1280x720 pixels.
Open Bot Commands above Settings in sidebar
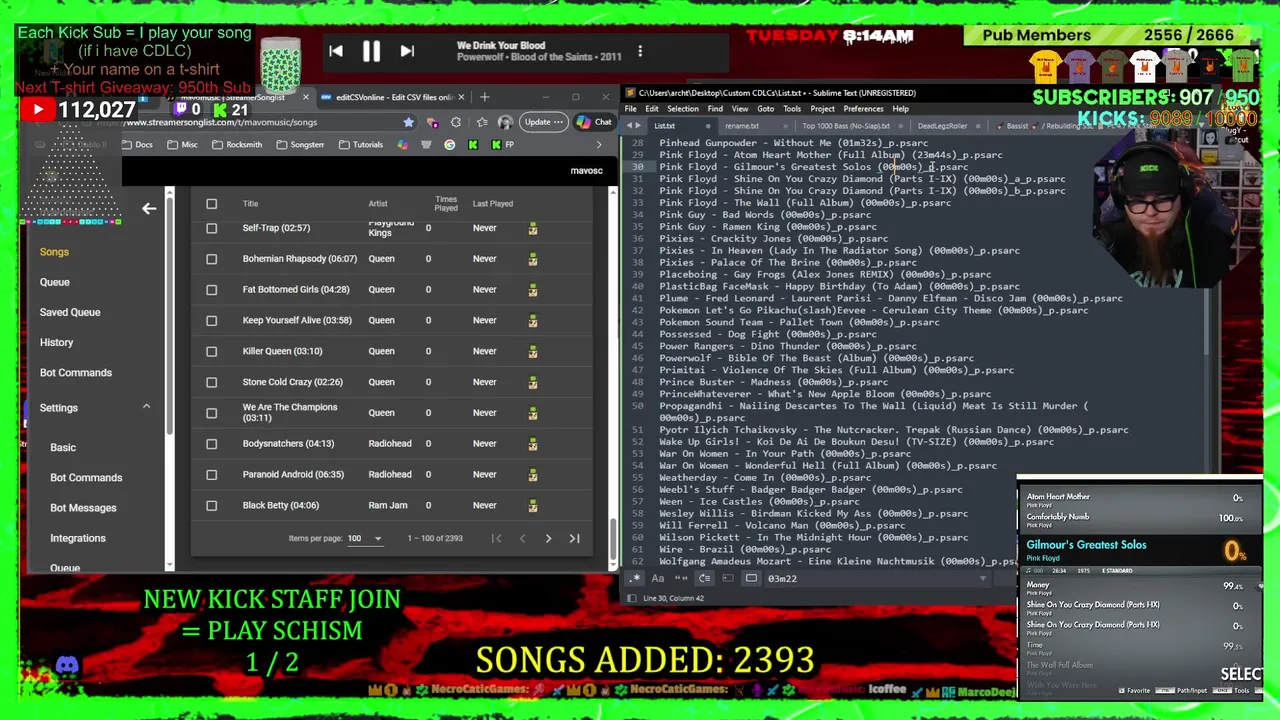pos(76,372)
